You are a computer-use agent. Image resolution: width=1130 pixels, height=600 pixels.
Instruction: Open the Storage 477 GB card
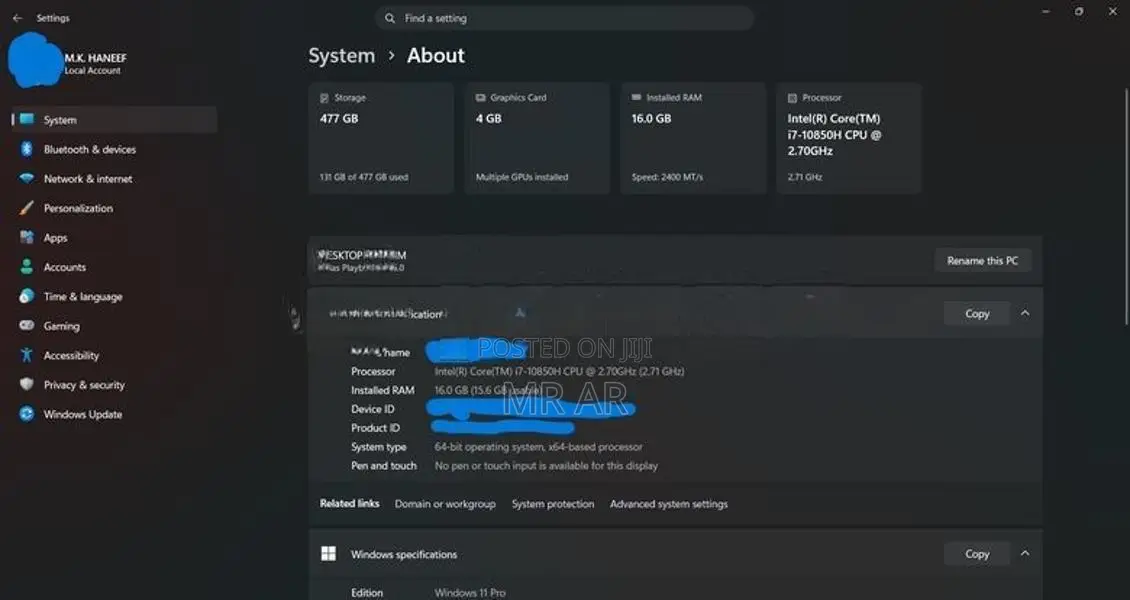381,138
